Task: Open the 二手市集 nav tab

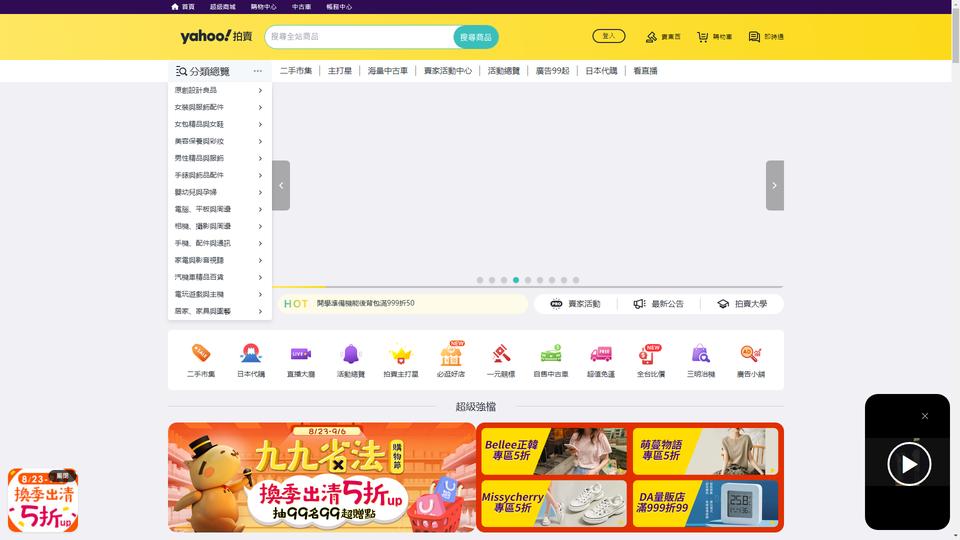Action: (x=296, y=71)
